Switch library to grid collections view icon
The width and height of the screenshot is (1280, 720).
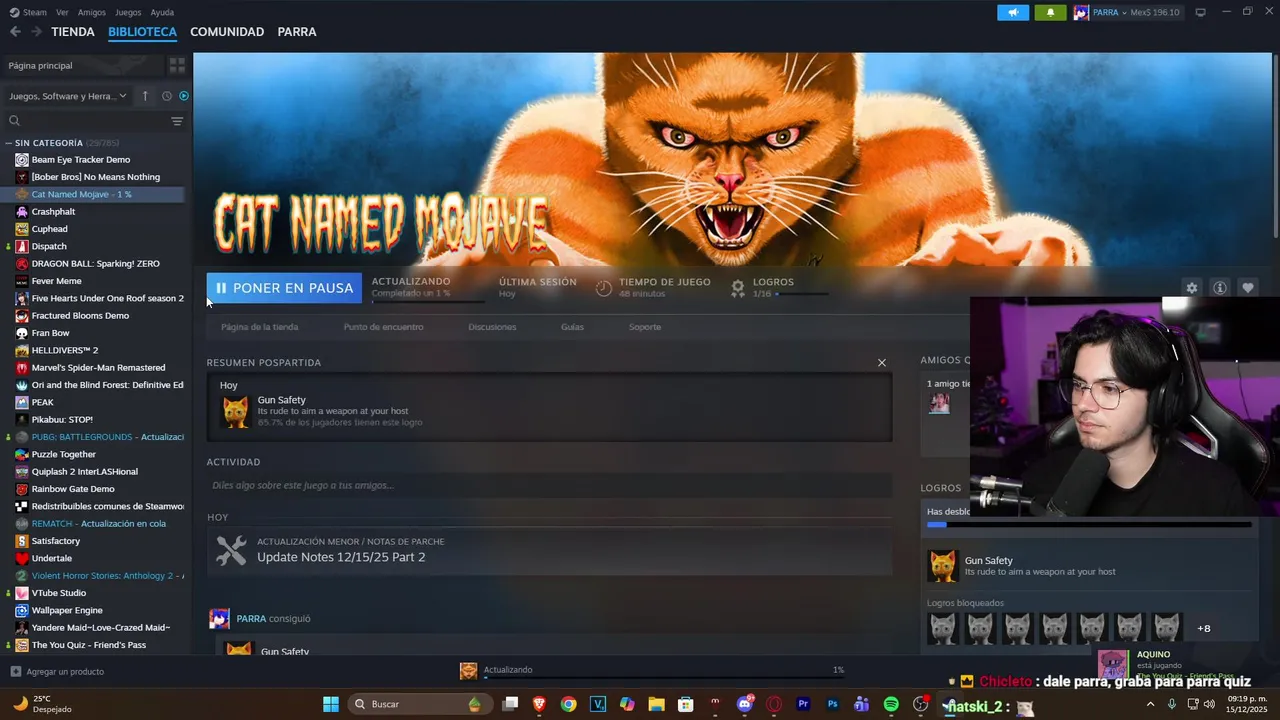click(177, 65)
